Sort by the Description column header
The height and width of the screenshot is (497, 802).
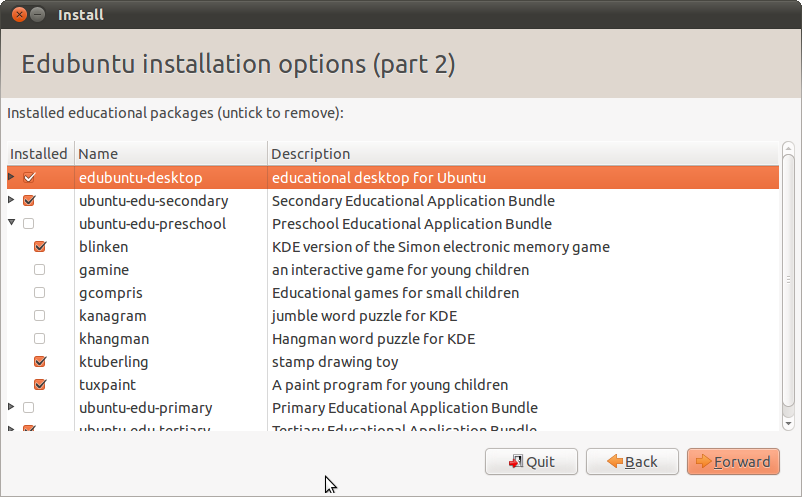pos(523,153)
